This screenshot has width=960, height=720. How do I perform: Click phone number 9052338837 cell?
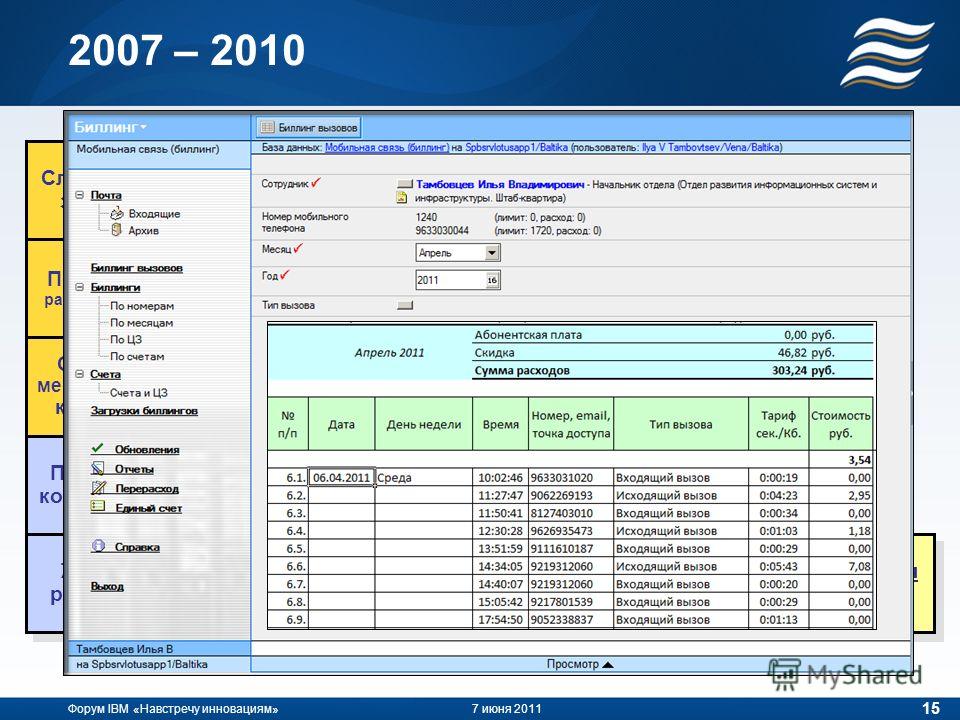click(571, 619)
